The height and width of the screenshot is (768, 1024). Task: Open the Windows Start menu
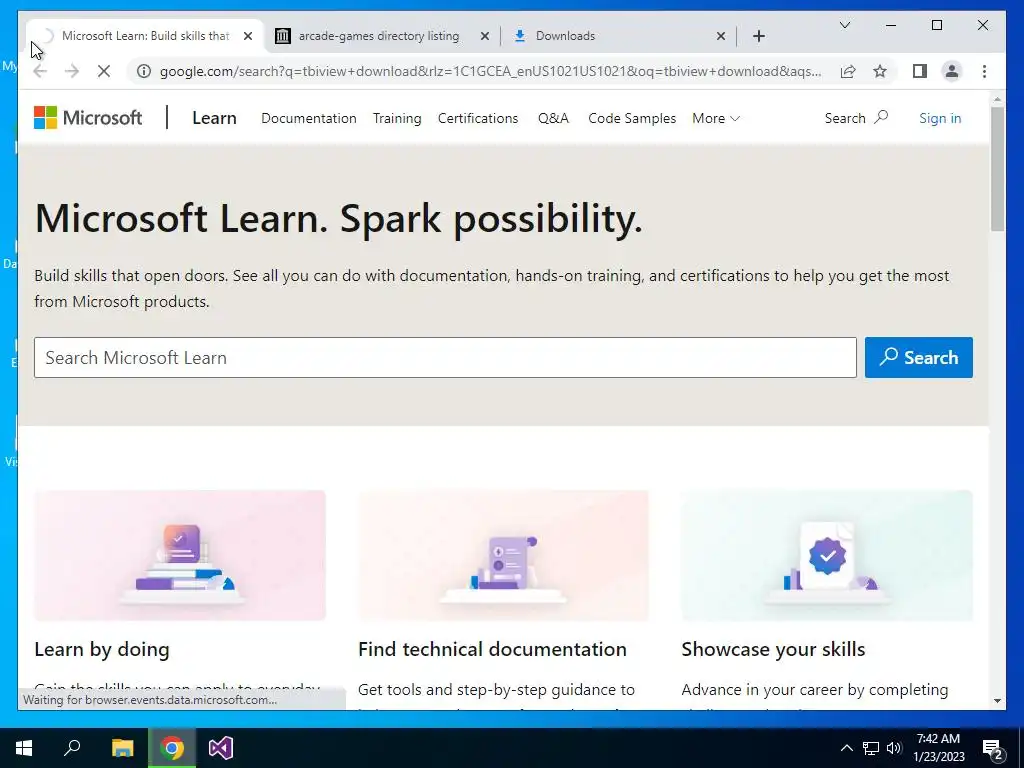pyautogui.click(x=24, y=748)
